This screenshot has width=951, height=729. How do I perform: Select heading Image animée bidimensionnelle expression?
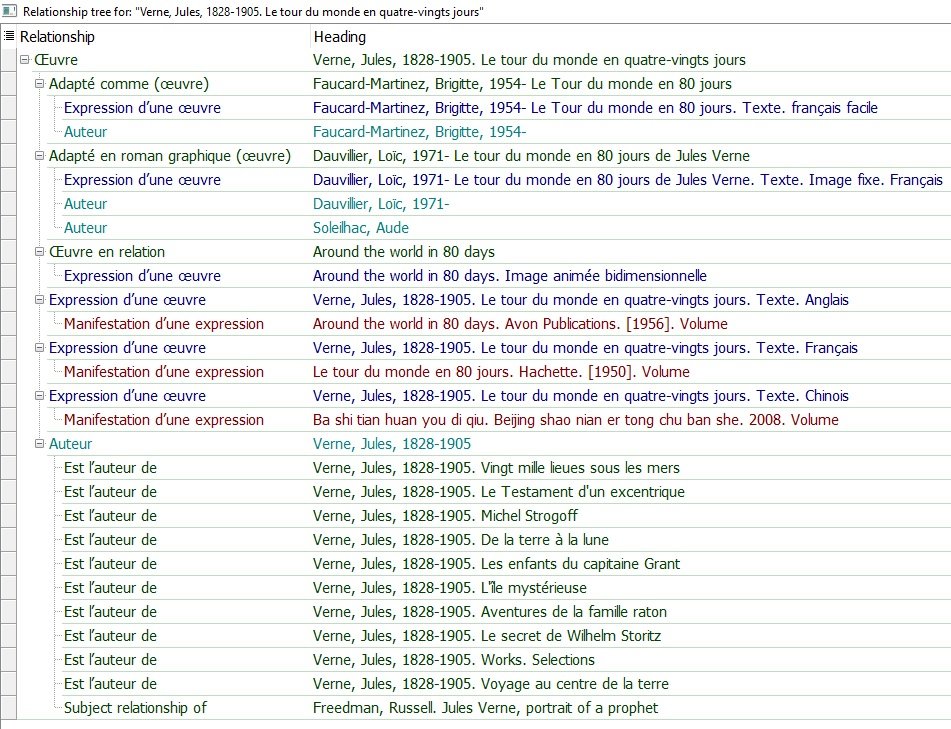[509, 276]
